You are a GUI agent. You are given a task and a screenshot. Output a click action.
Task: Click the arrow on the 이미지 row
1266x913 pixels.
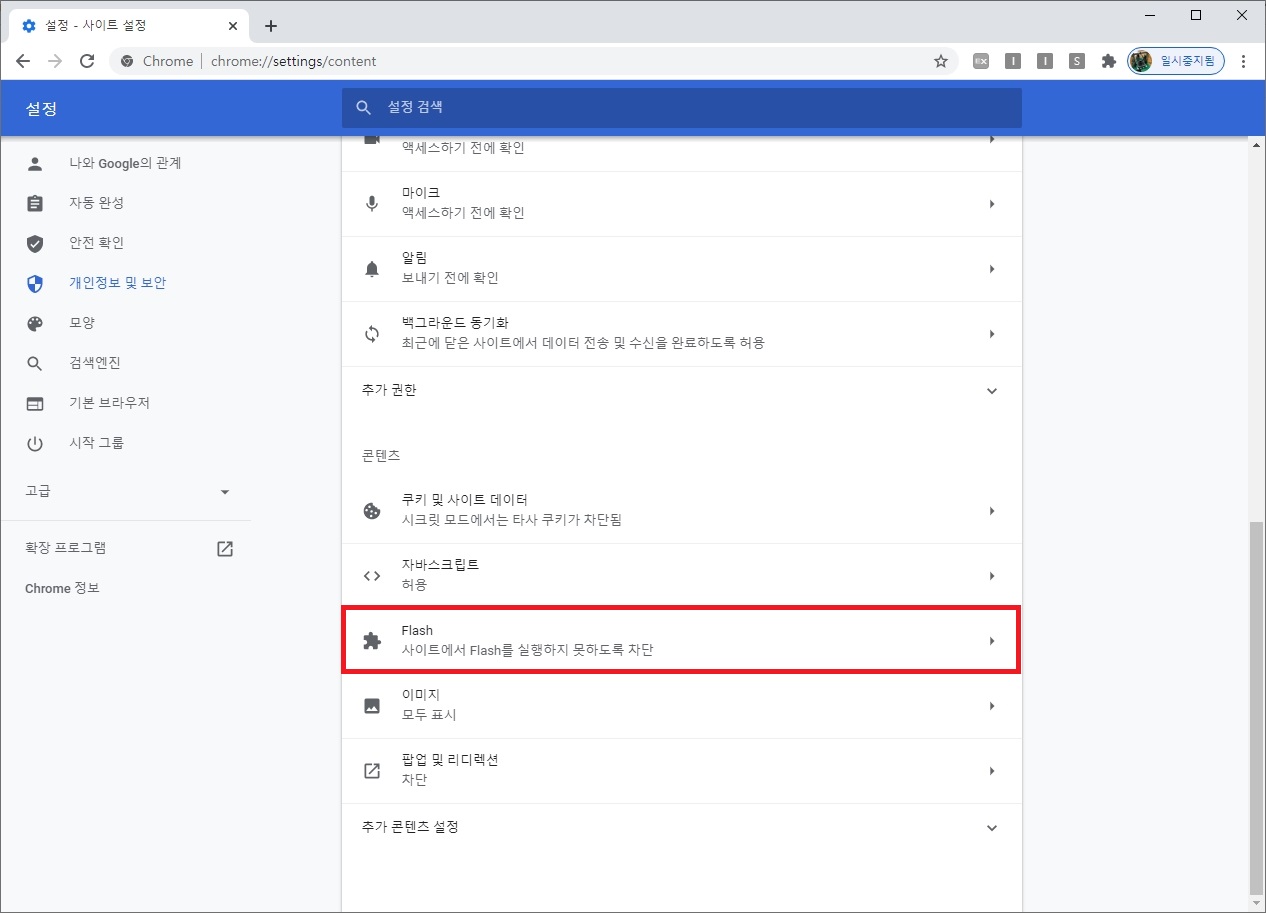click(x=992, y=706)
